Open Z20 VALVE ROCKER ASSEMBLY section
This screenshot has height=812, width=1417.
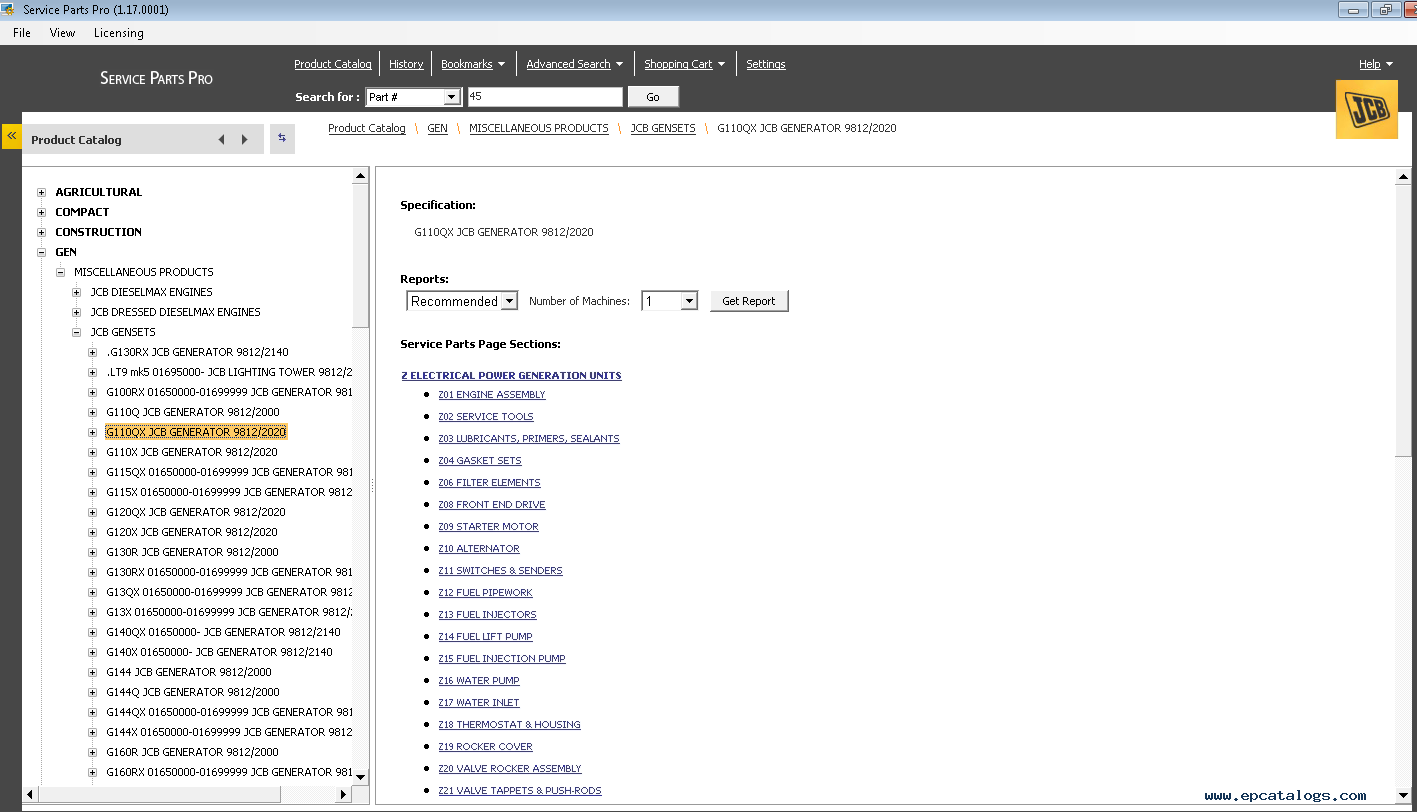pos(510,769)
